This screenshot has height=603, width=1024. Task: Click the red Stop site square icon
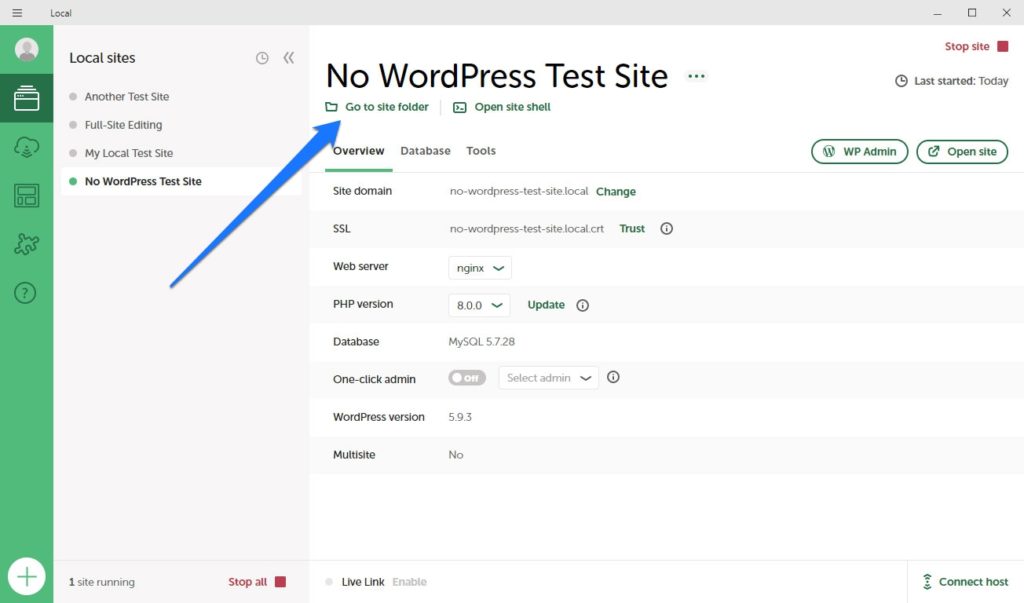(x=1002, y=46)
